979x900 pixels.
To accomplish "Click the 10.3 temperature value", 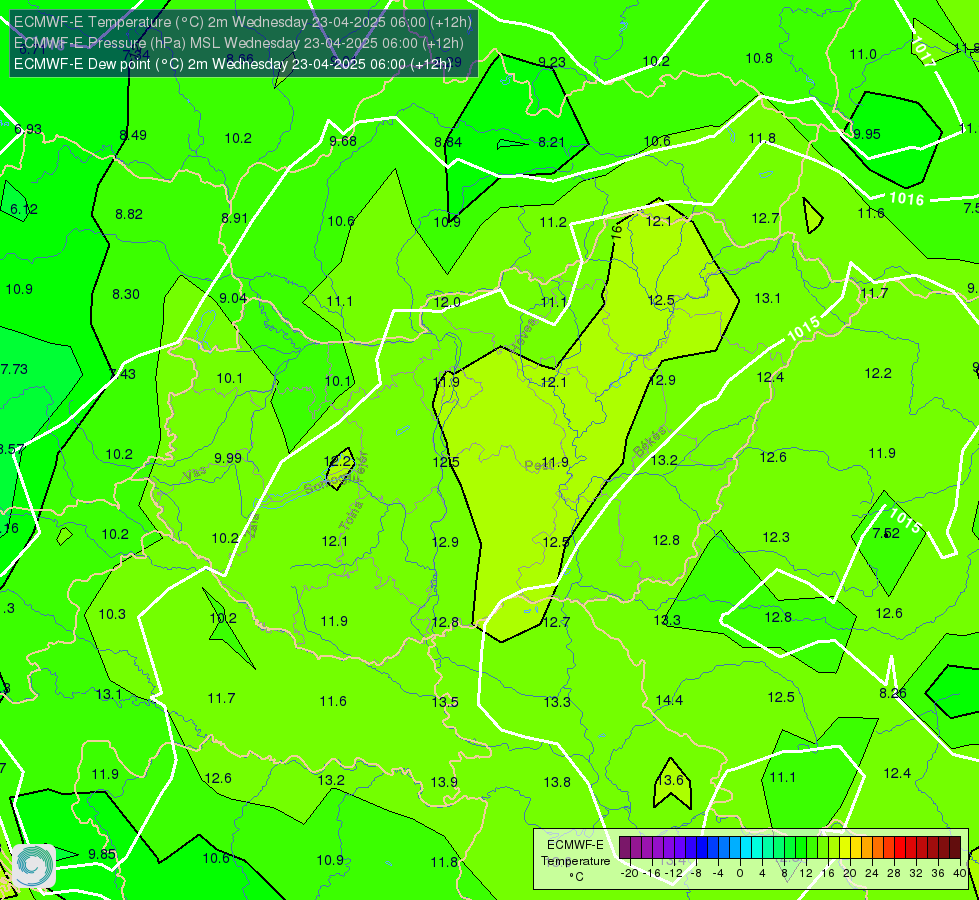I will pos(112,615).
